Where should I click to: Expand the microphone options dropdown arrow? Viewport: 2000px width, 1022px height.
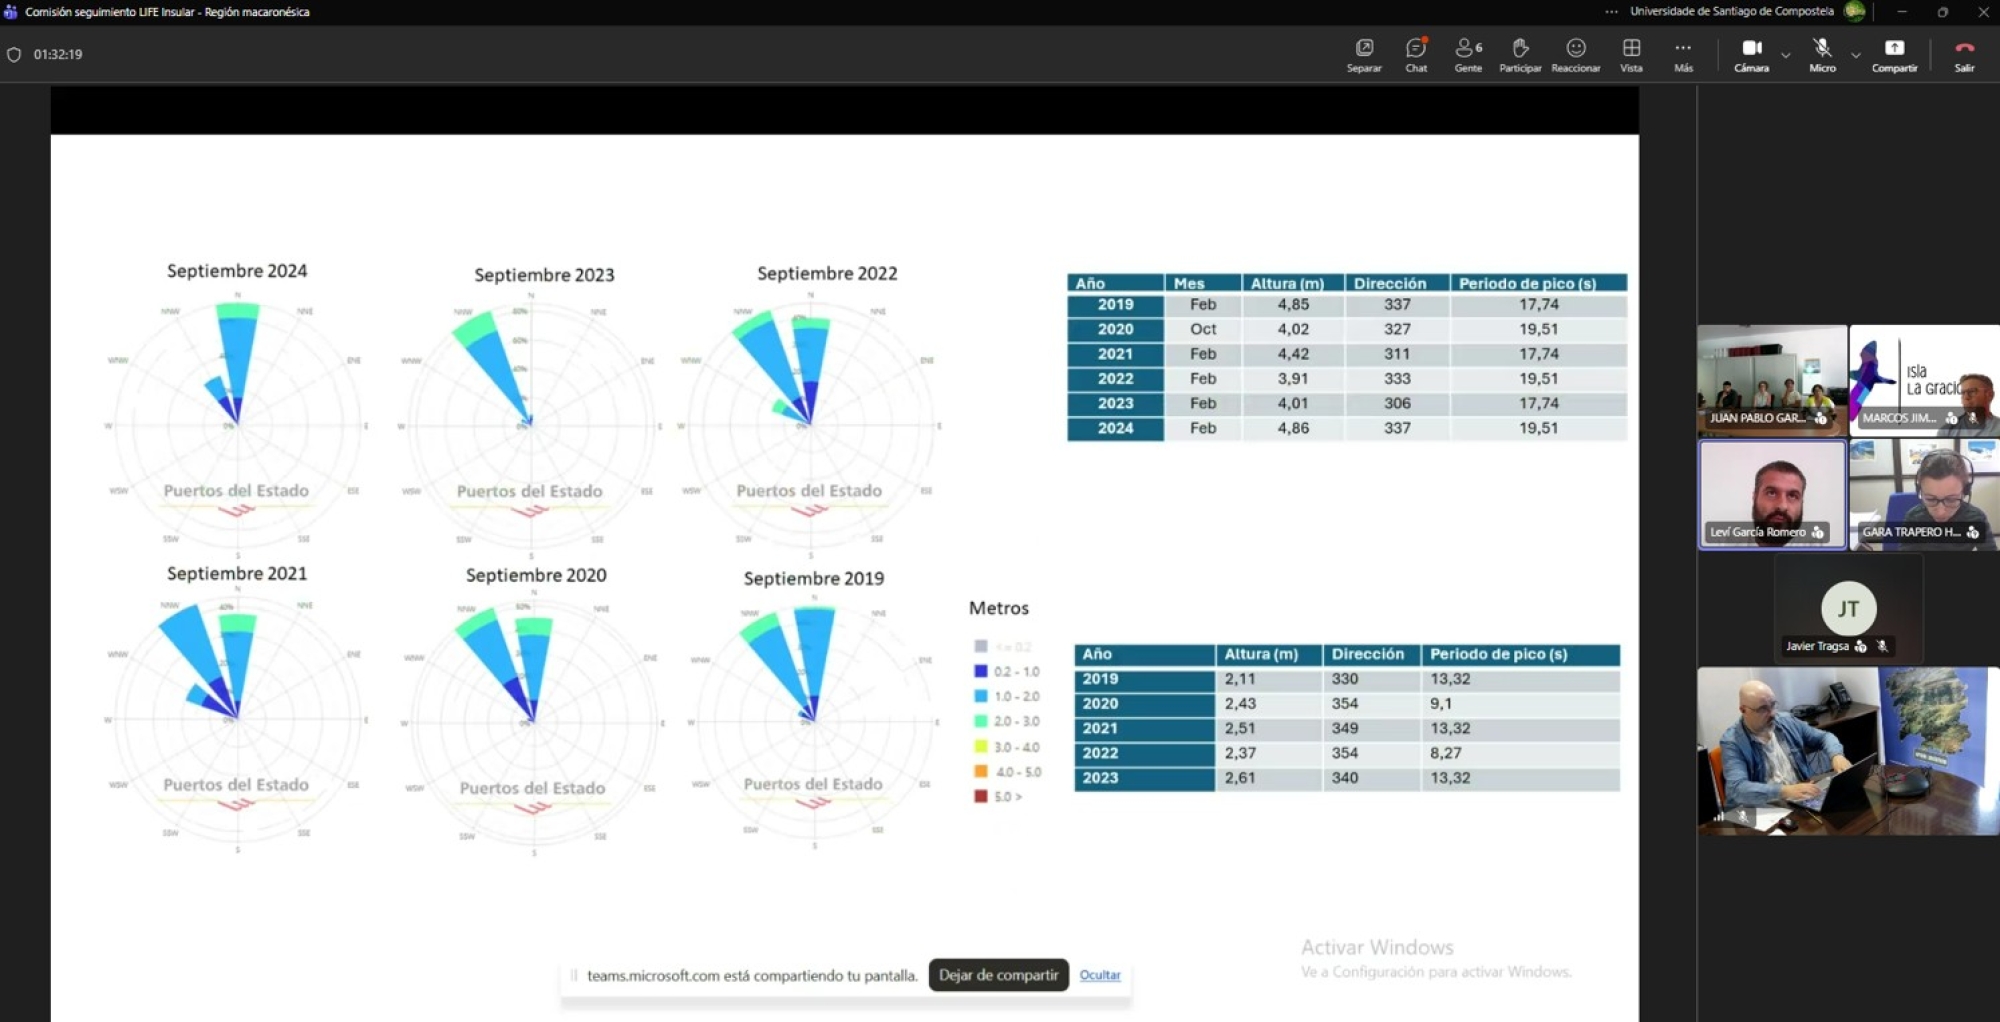[x=1856, y=55]
